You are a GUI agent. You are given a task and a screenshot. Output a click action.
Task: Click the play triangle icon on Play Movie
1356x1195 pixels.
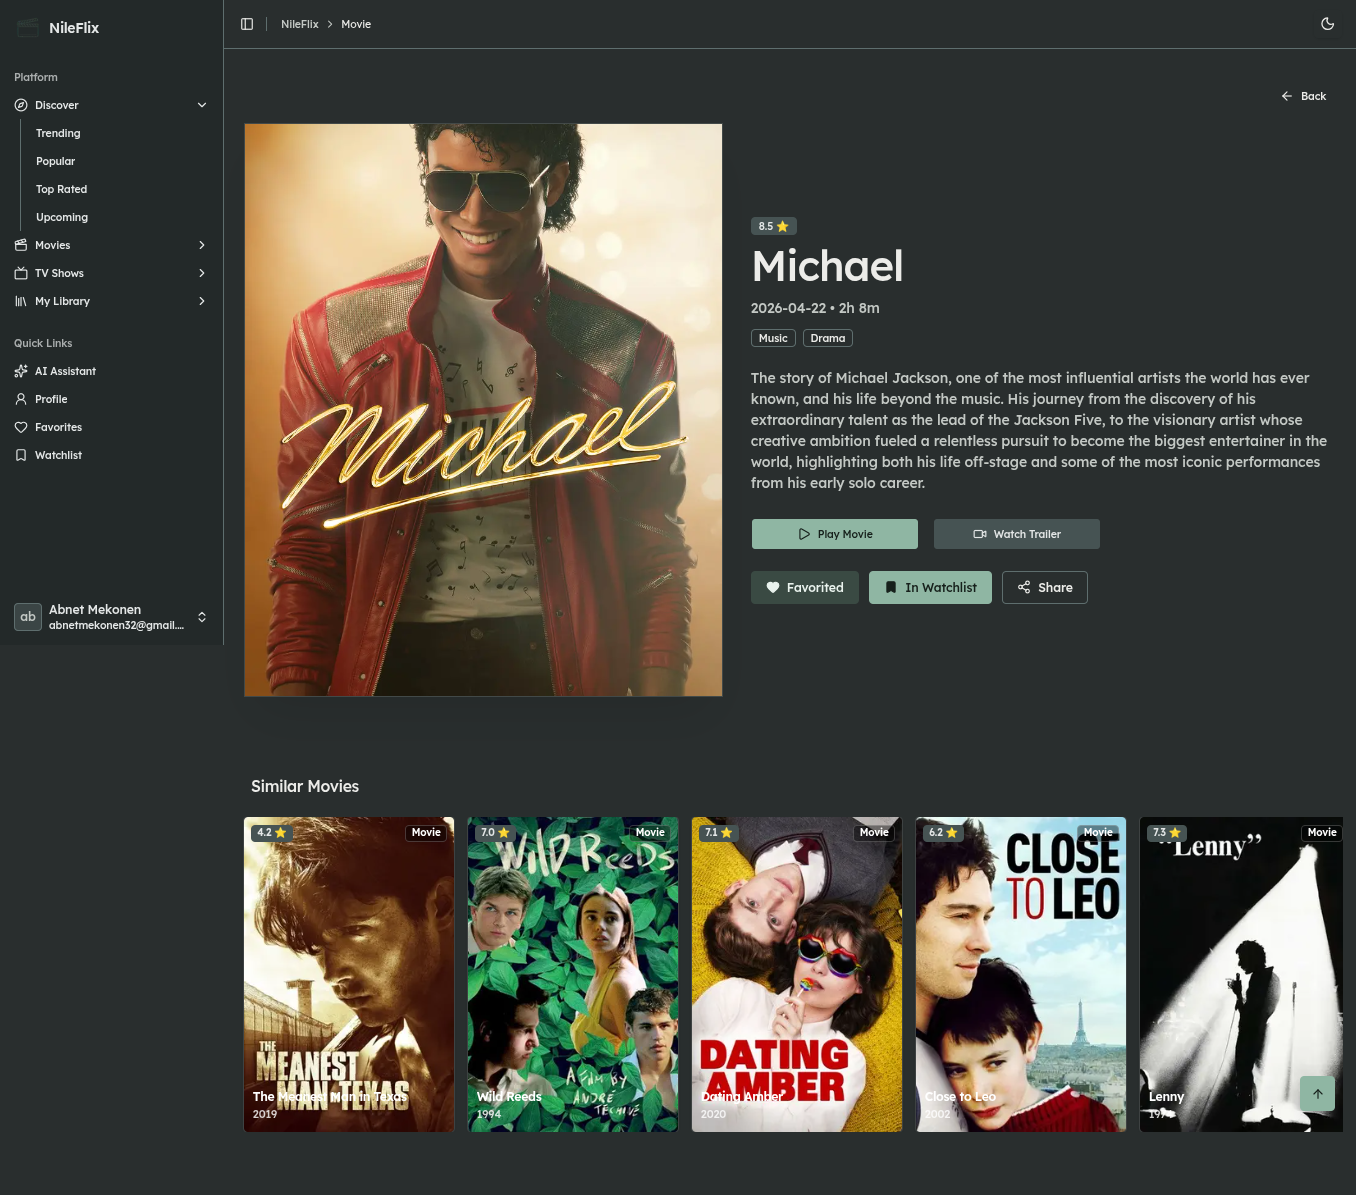point(804,534)
